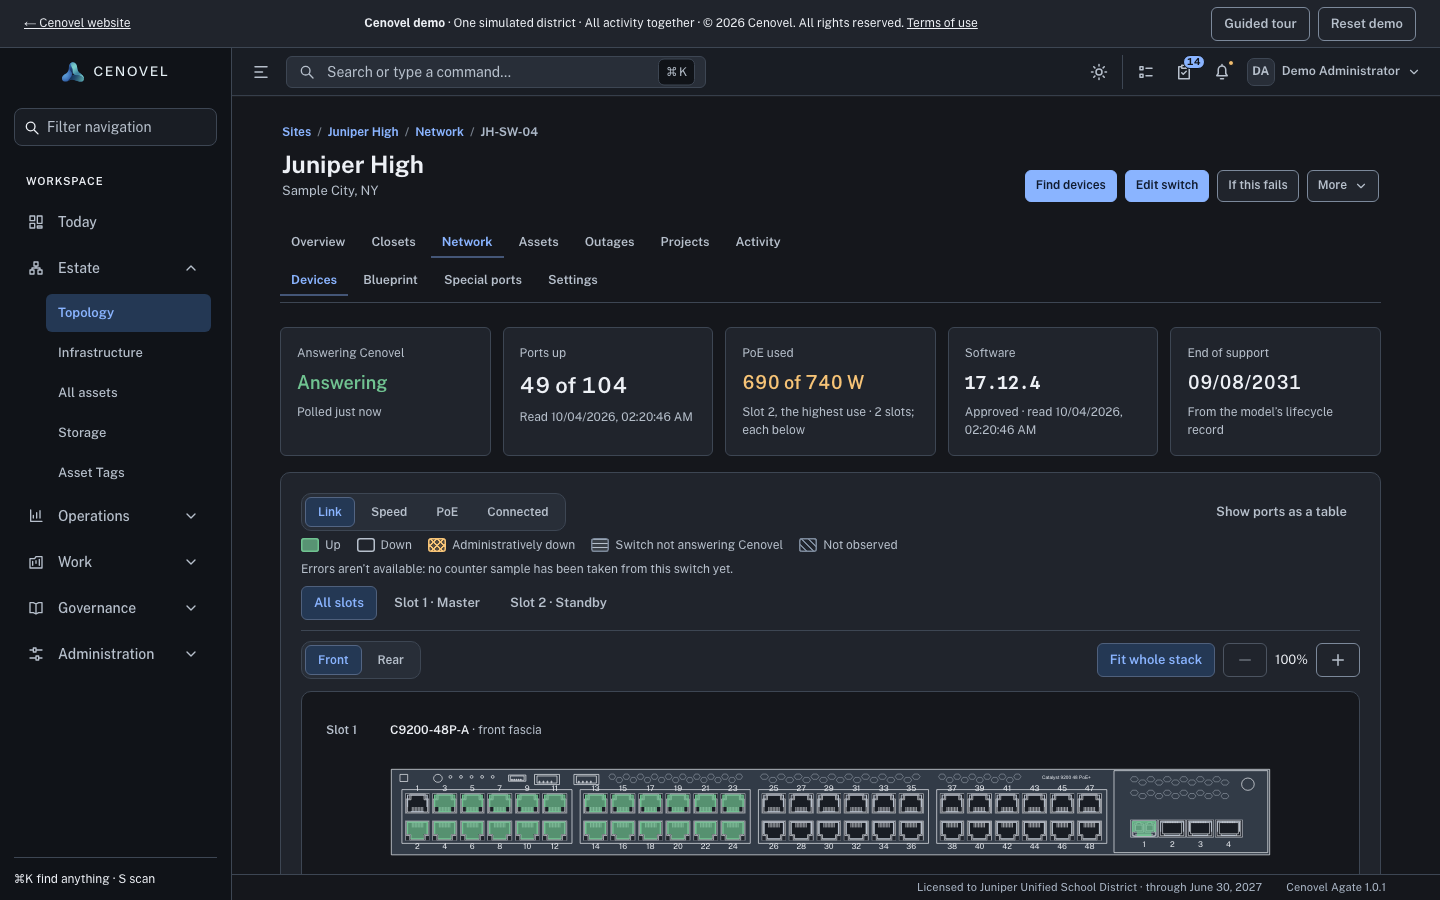Click the Edit switch button
Viewport: 1440px width, 900px height.
coord(1167,186)
